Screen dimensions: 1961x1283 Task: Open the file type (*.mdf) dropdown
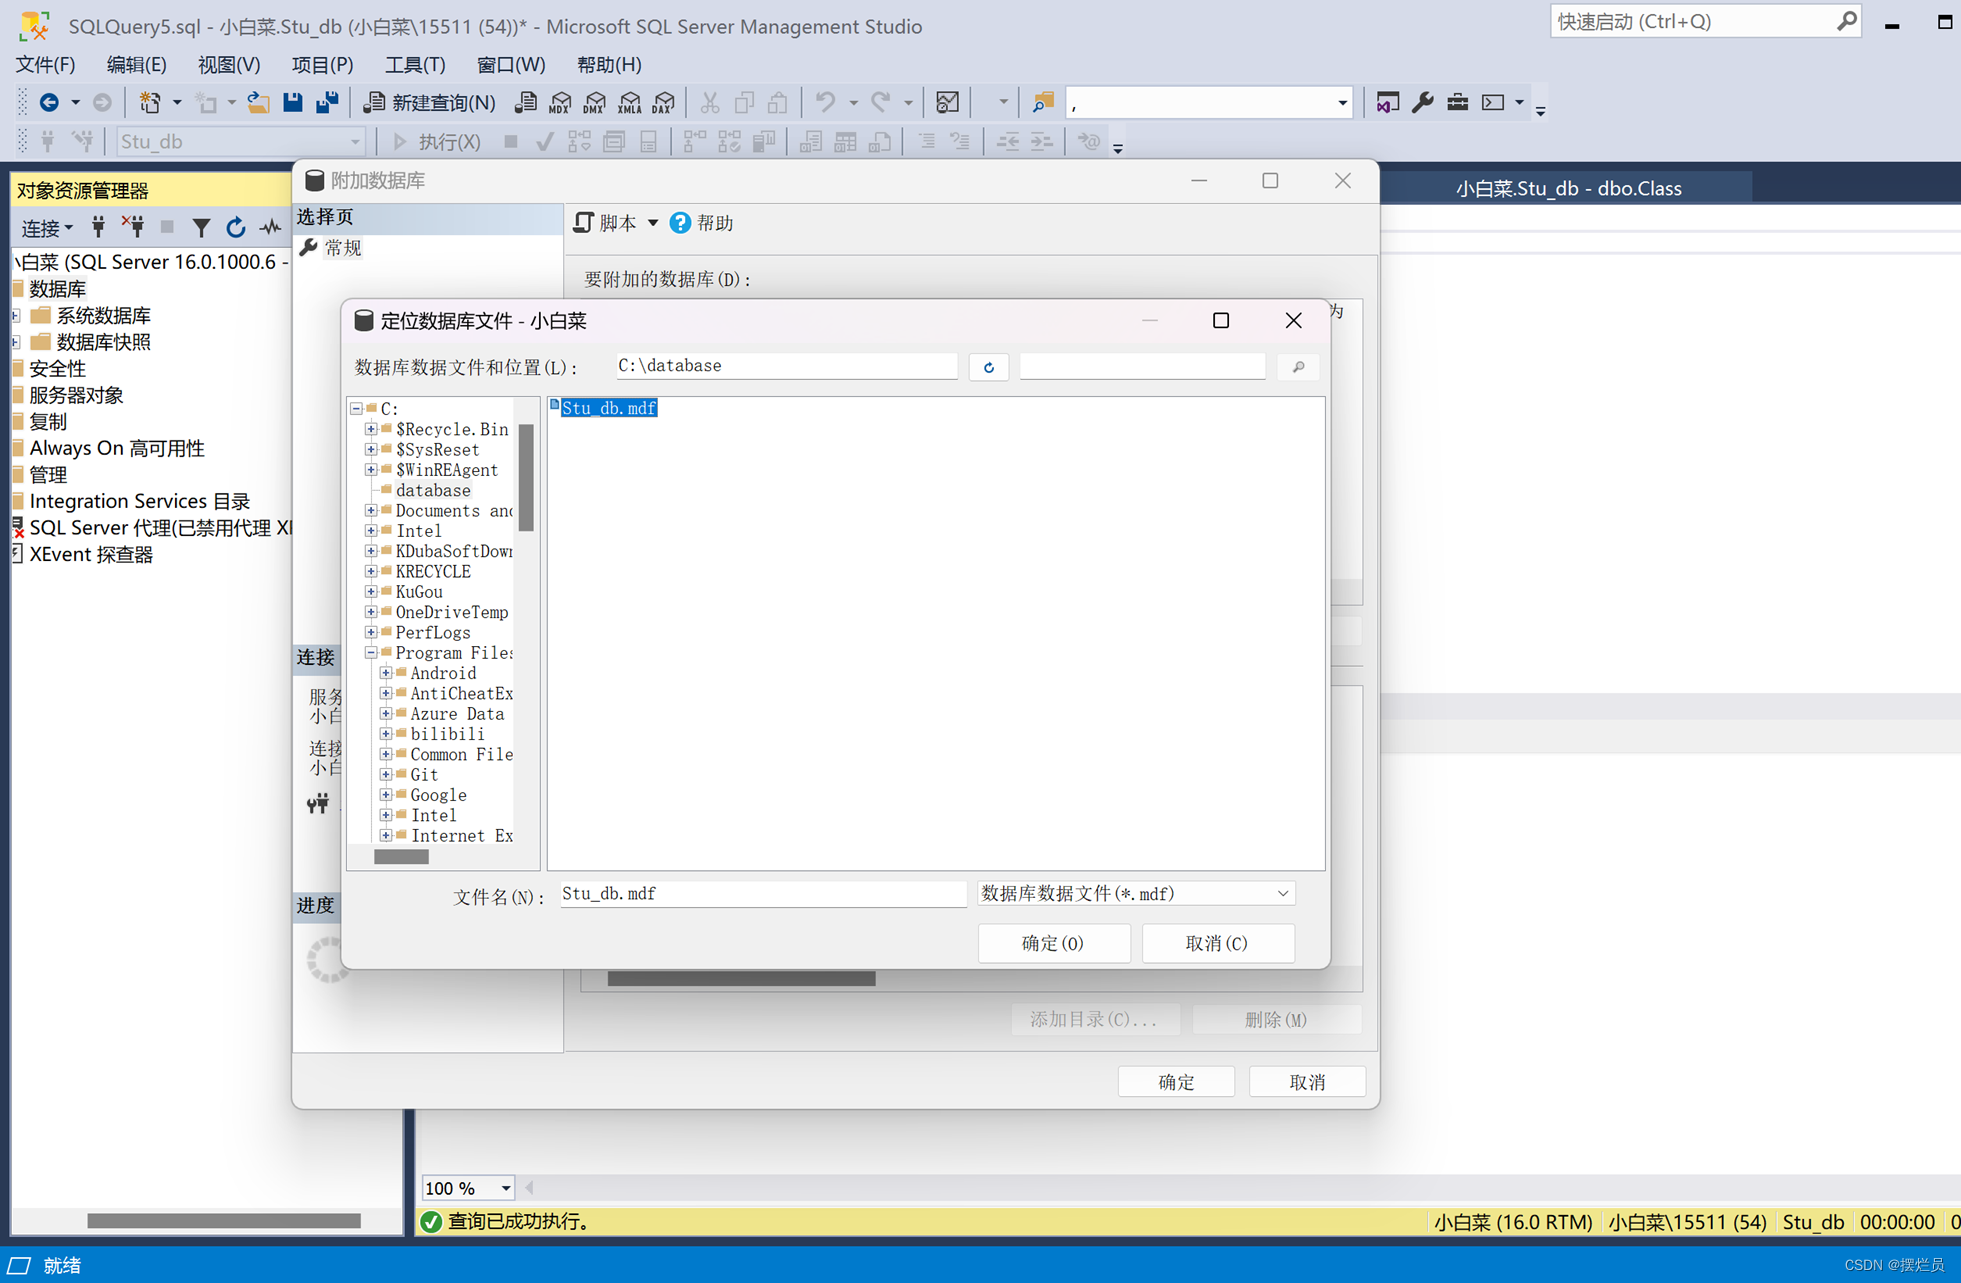coord(1282,893)
